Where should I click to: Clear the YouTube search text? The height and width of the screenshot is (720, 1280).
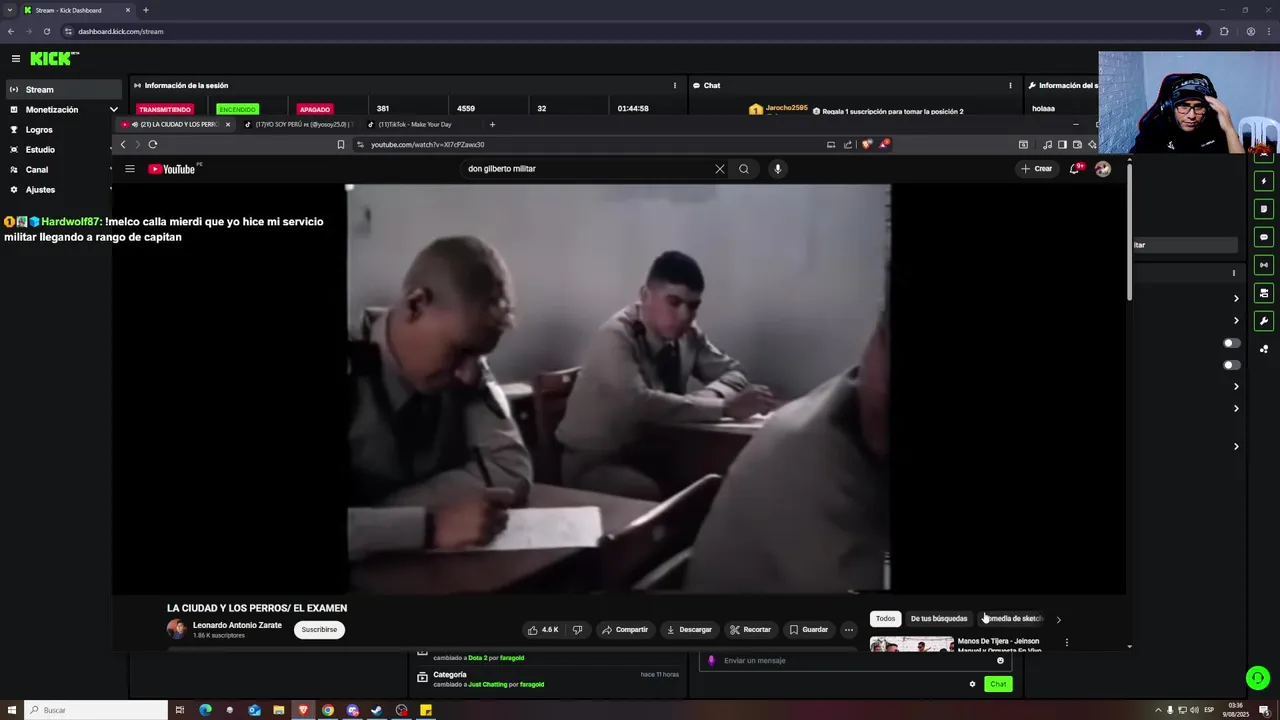[x=719, y=169]
